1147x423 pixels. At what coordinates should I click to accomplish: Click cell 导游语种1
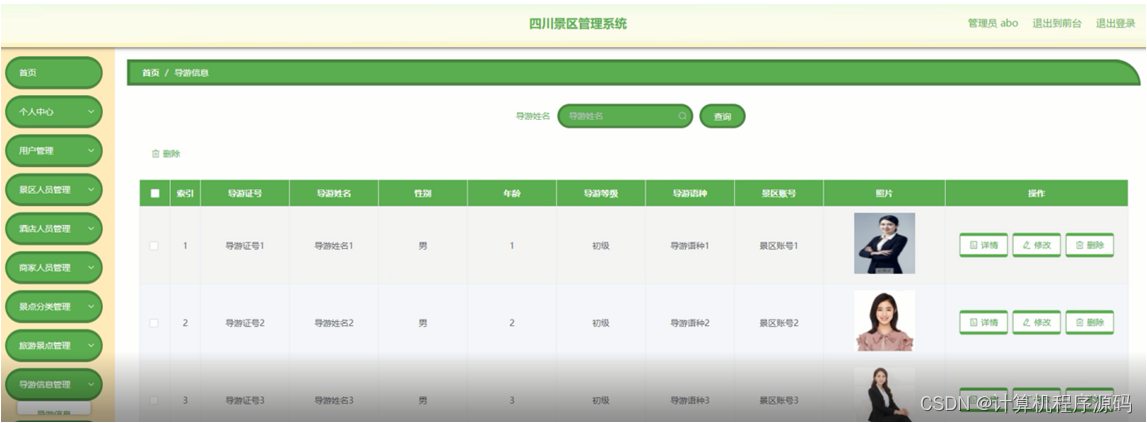pos(690,246)
